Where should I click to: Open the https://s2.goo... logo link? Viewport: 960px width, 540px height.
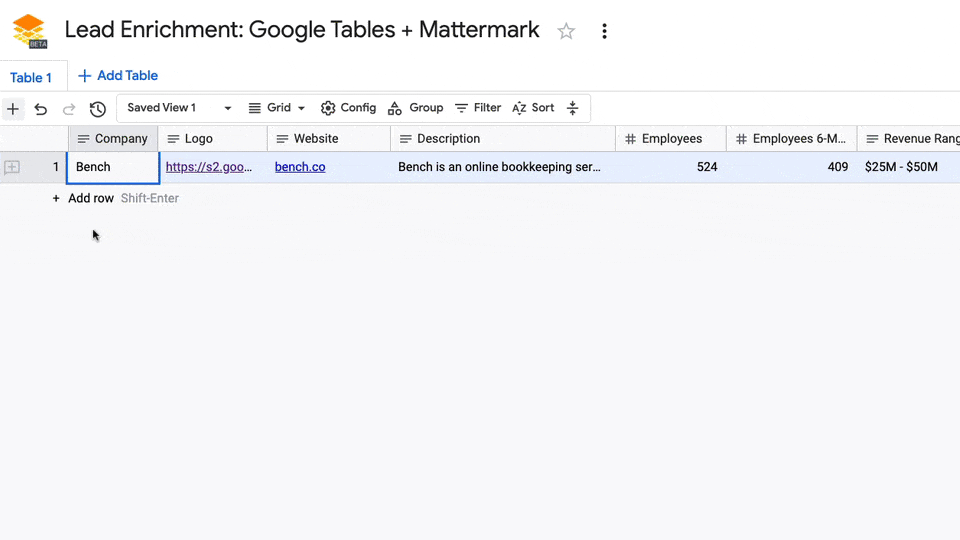pos(209,167)
